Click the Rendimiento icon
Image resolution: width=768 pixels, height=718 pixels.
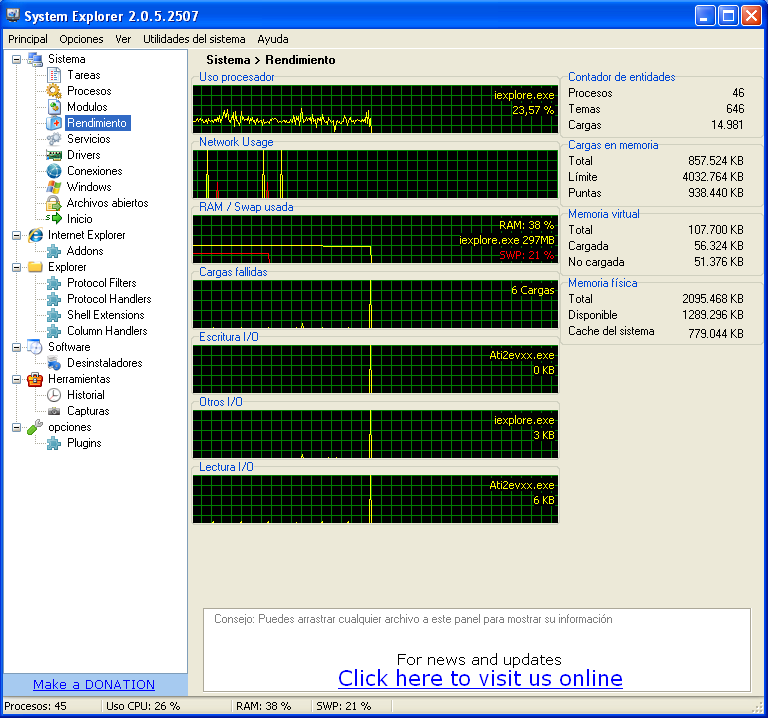coord(54,123)
